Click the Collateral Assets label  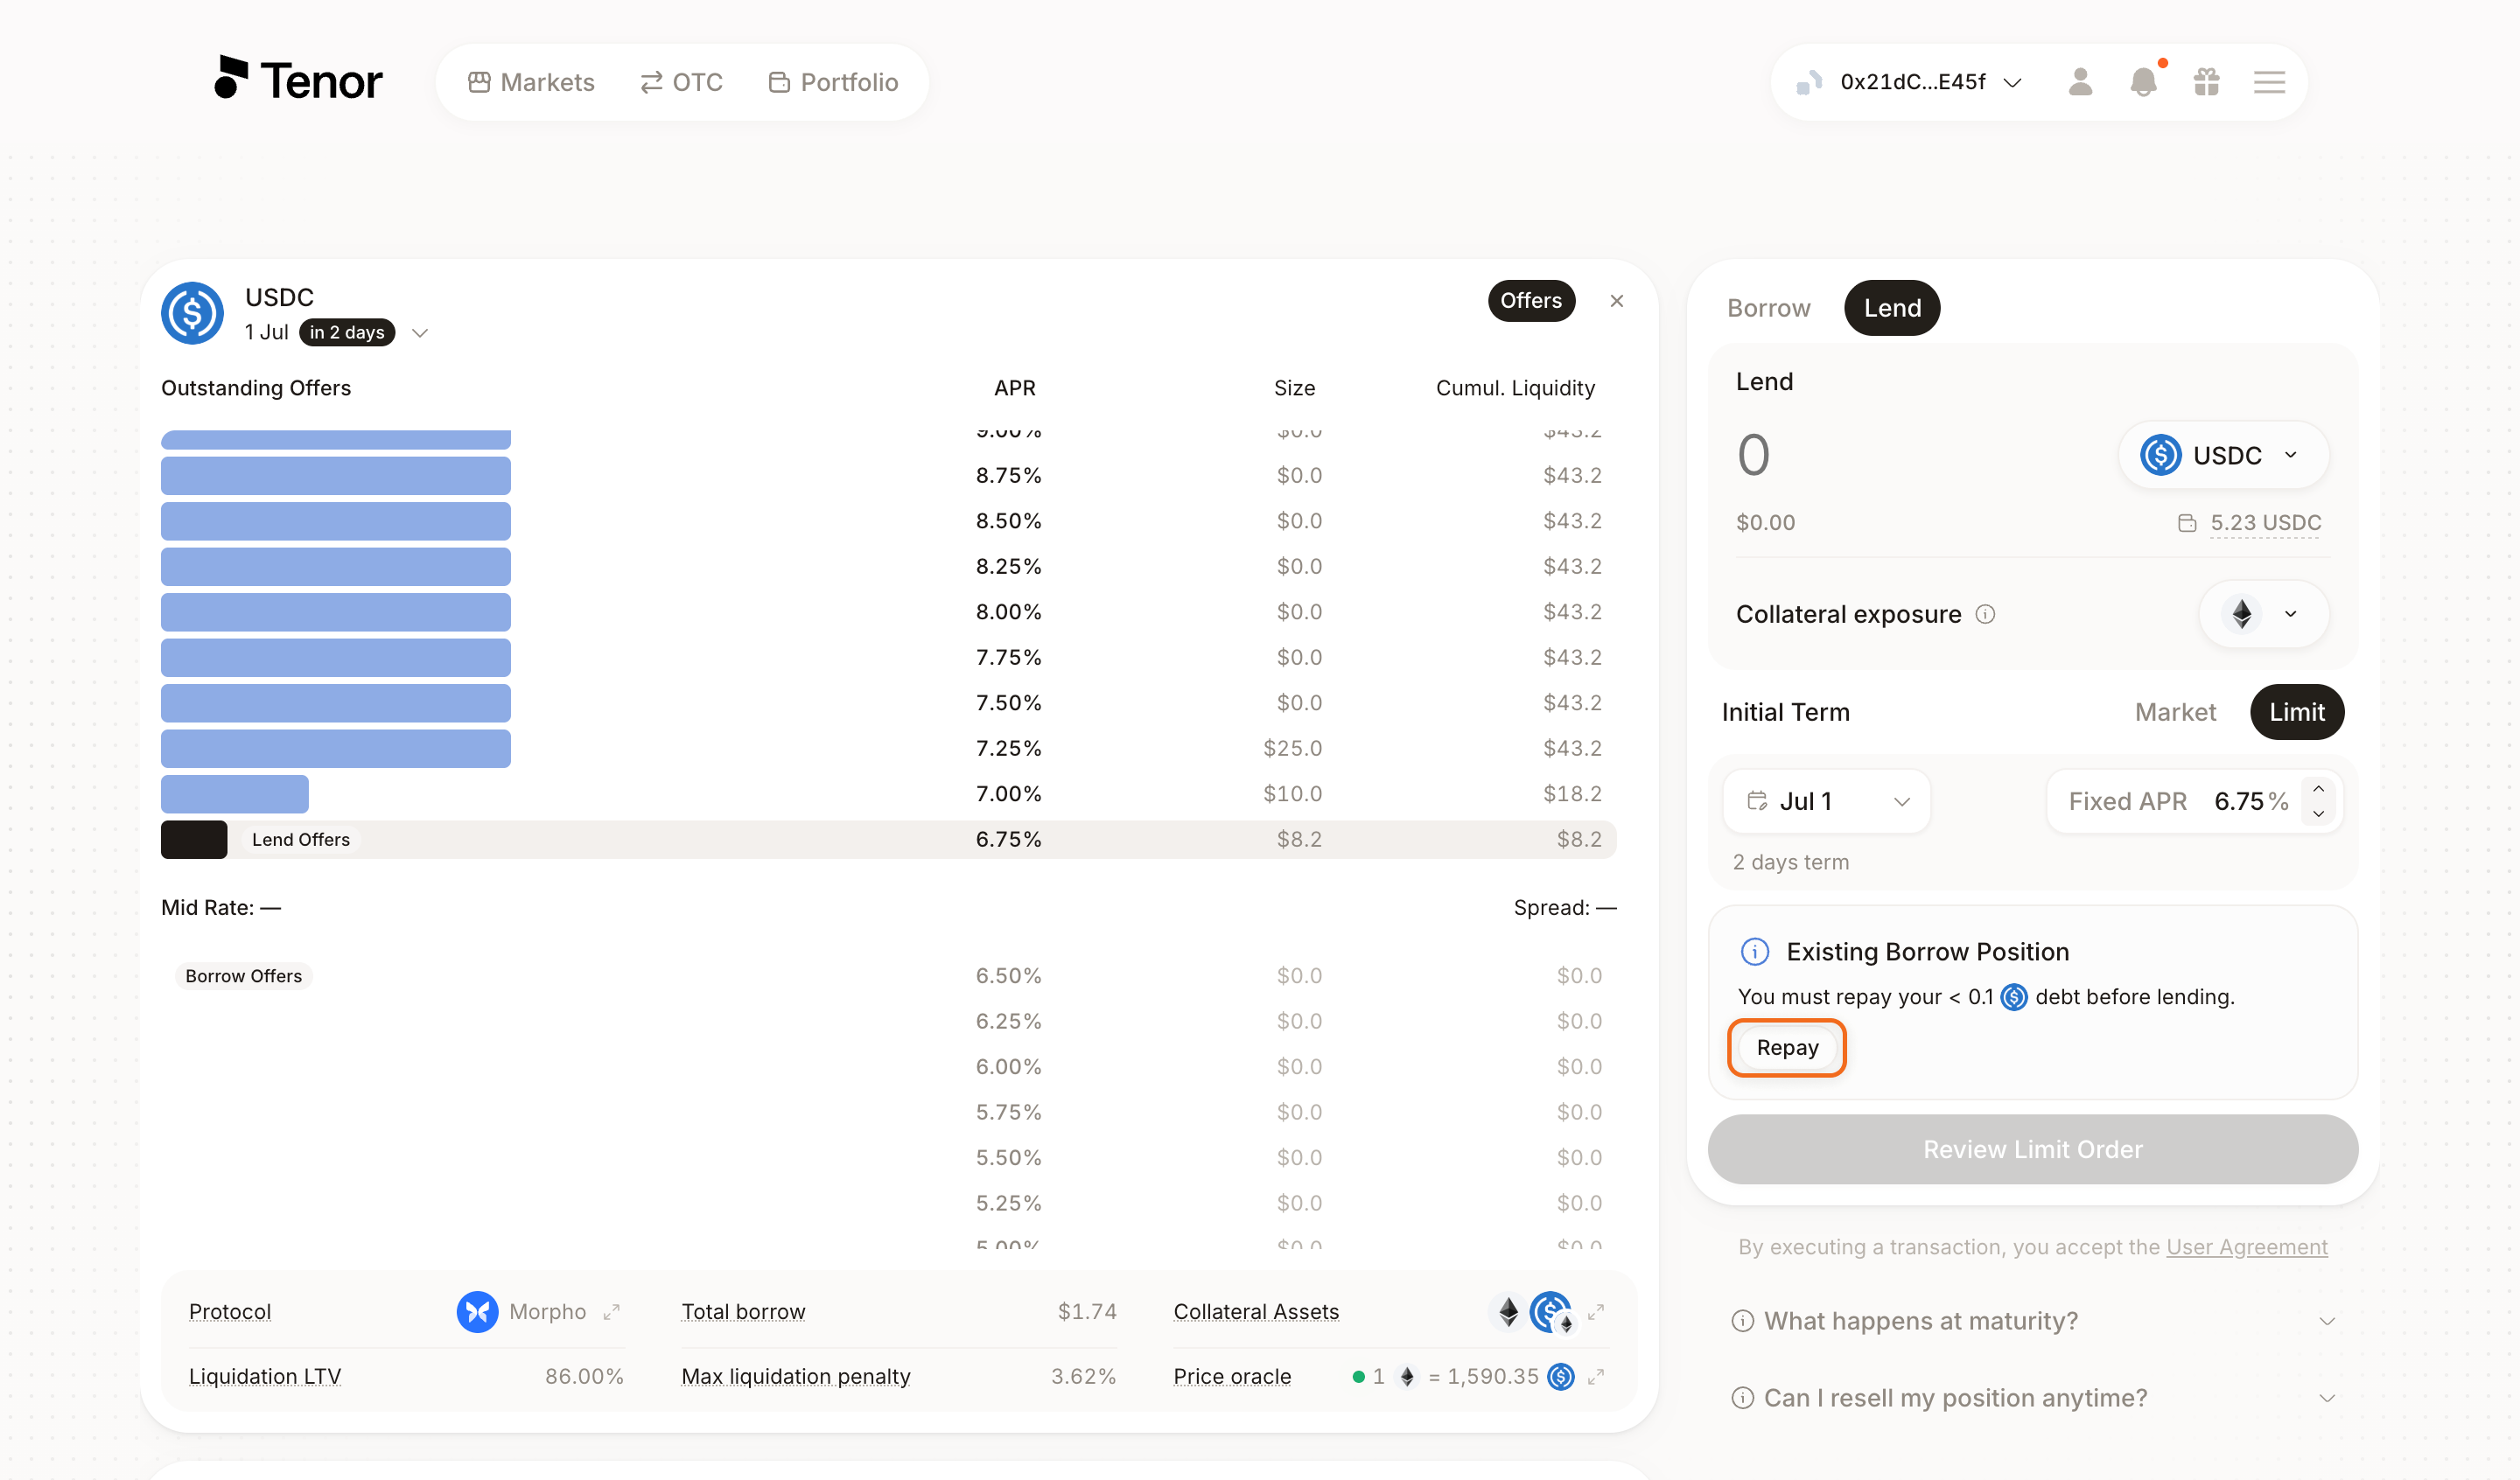1256,1311
